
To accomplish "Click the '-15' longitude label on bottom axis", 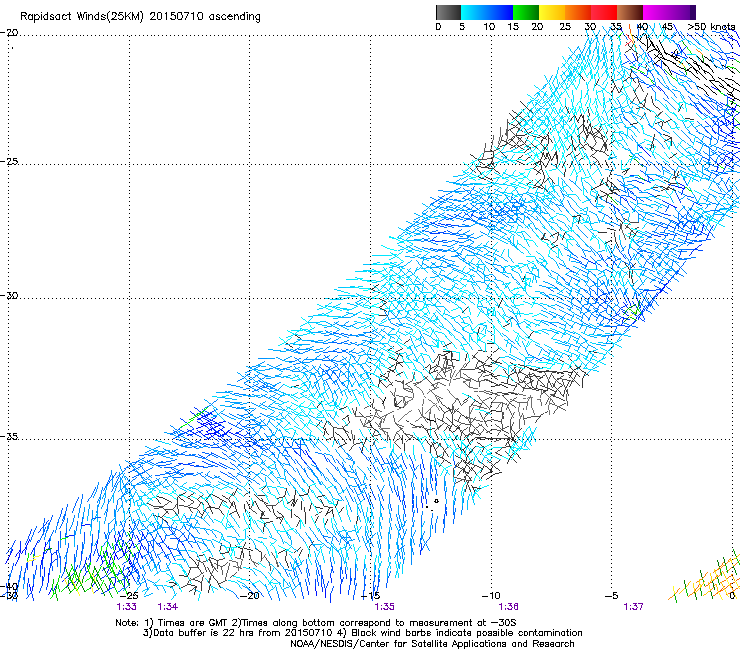I will click(371, 596).
